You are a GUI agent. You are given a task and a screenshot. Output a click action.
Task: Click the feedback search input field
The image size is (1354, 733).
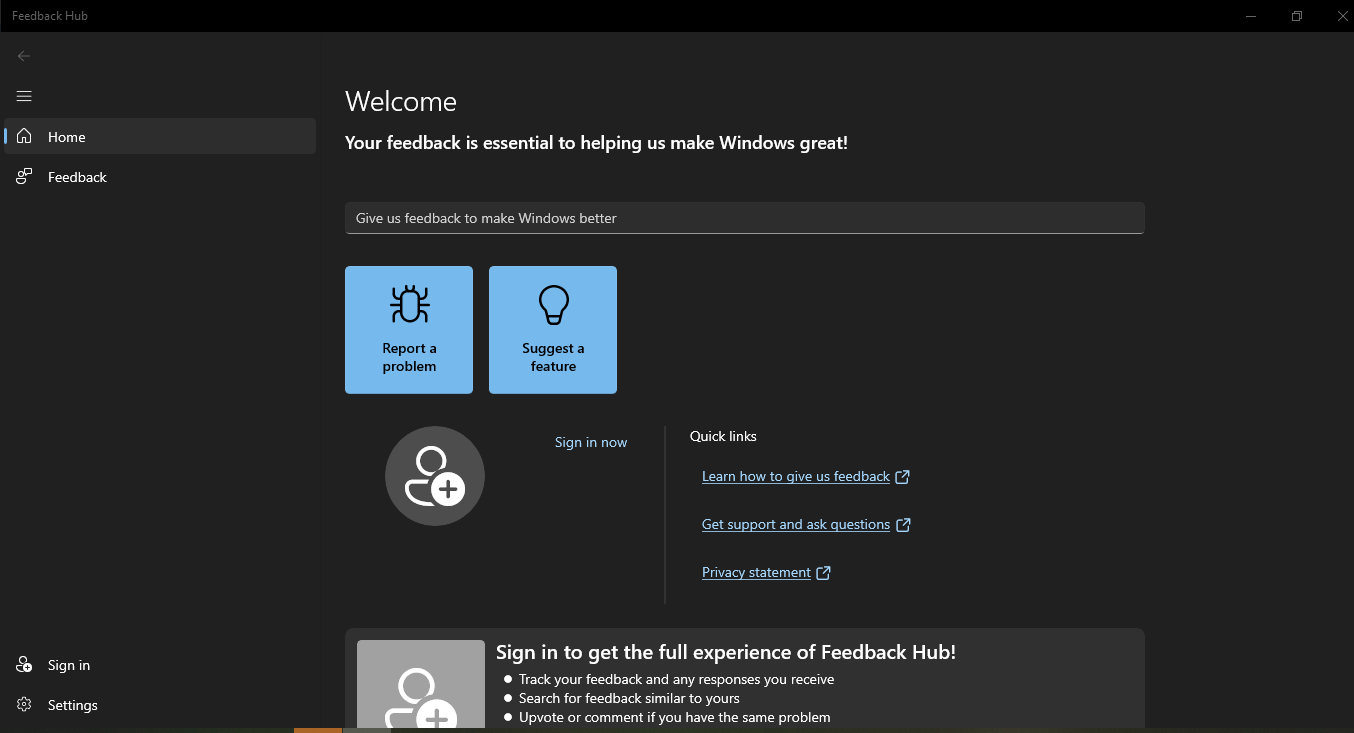click(744, 218)
